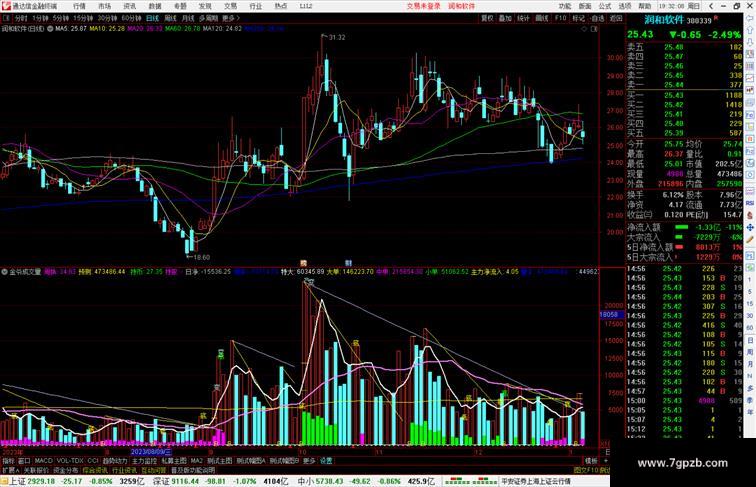The width and height of the screenshot is (756, 487).
Task: Click the four-way move arrows icon in sidebar
Action: tap(750, 227)
